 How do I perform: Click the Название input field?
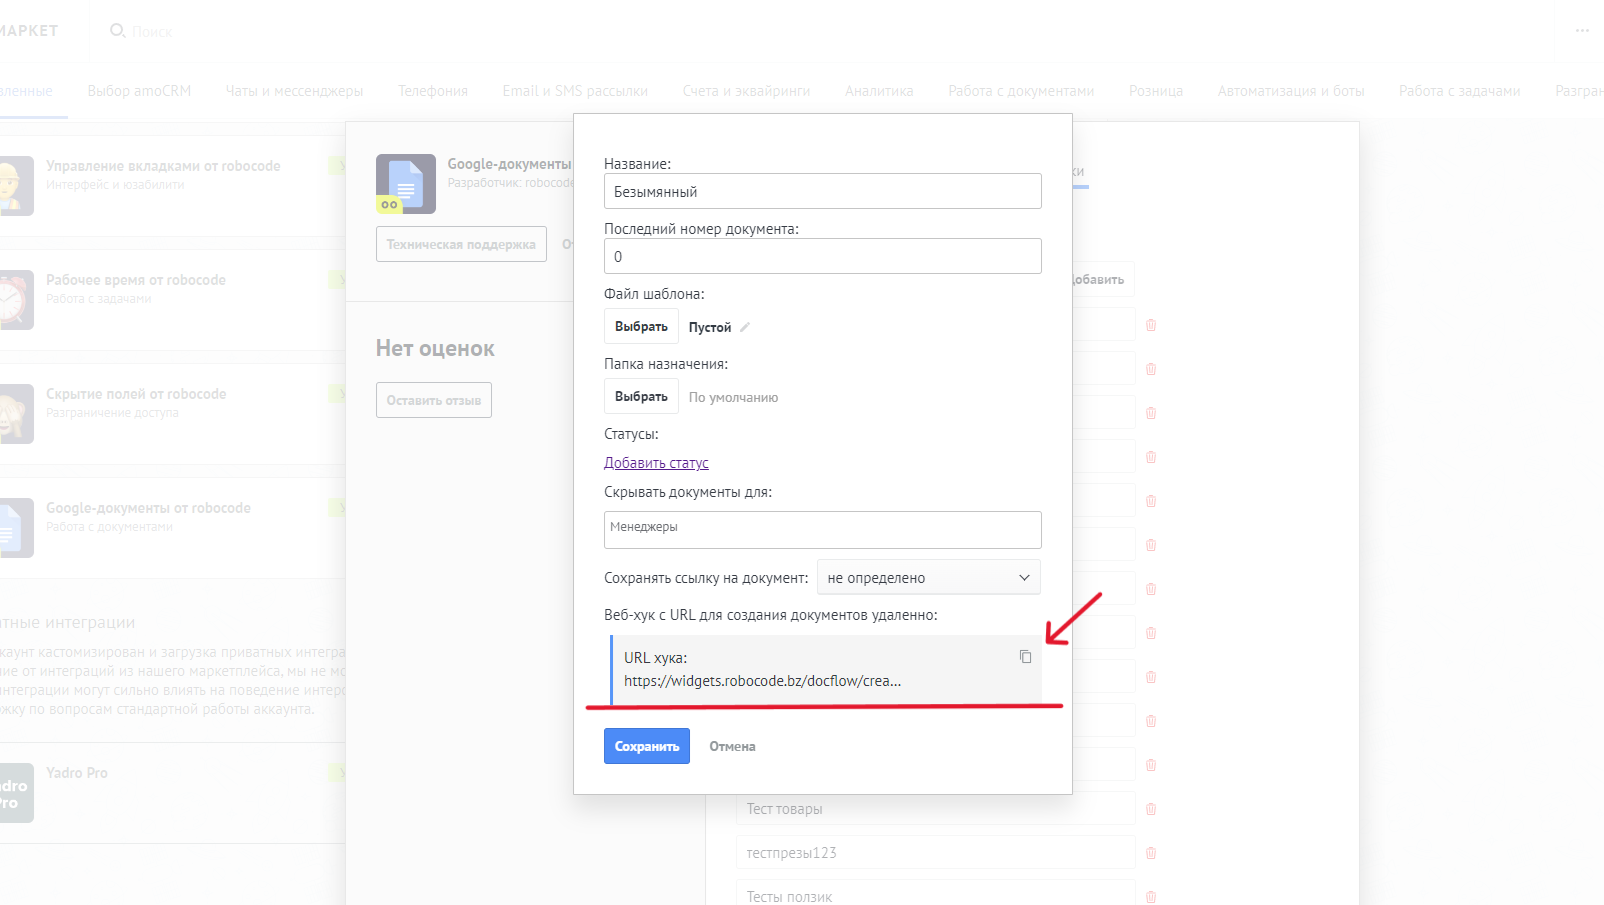(x=823, y=191)
